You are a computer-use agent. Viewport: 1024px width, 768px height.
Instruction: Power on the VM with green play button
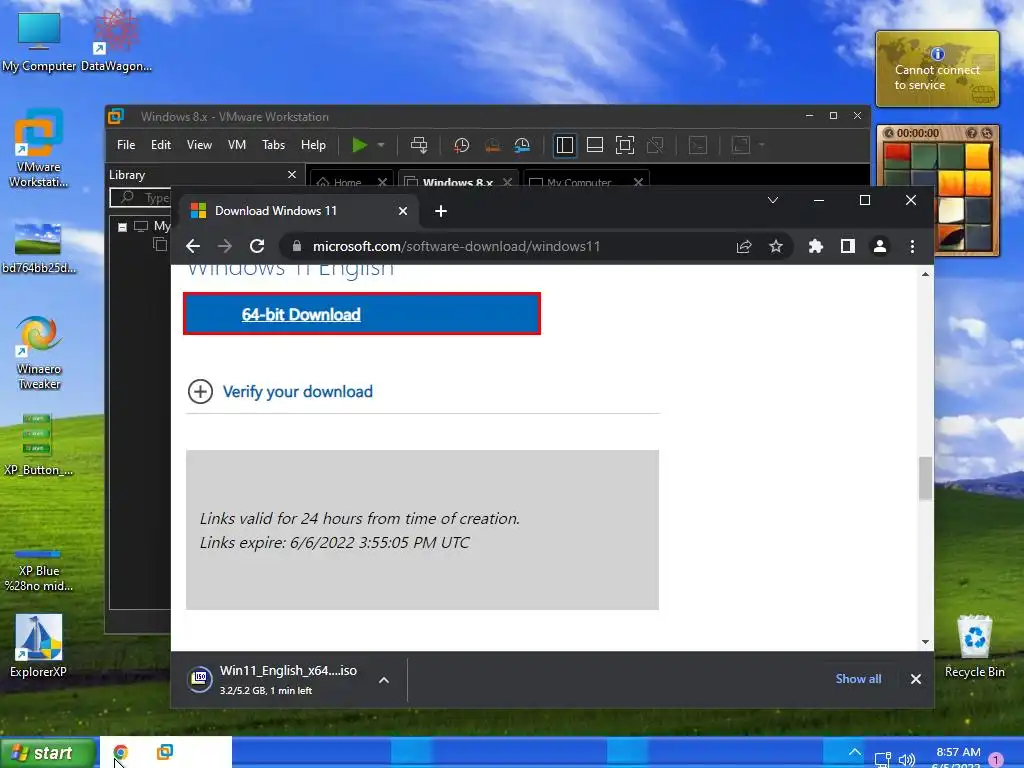pyautogui.click(x=359, y=145)
